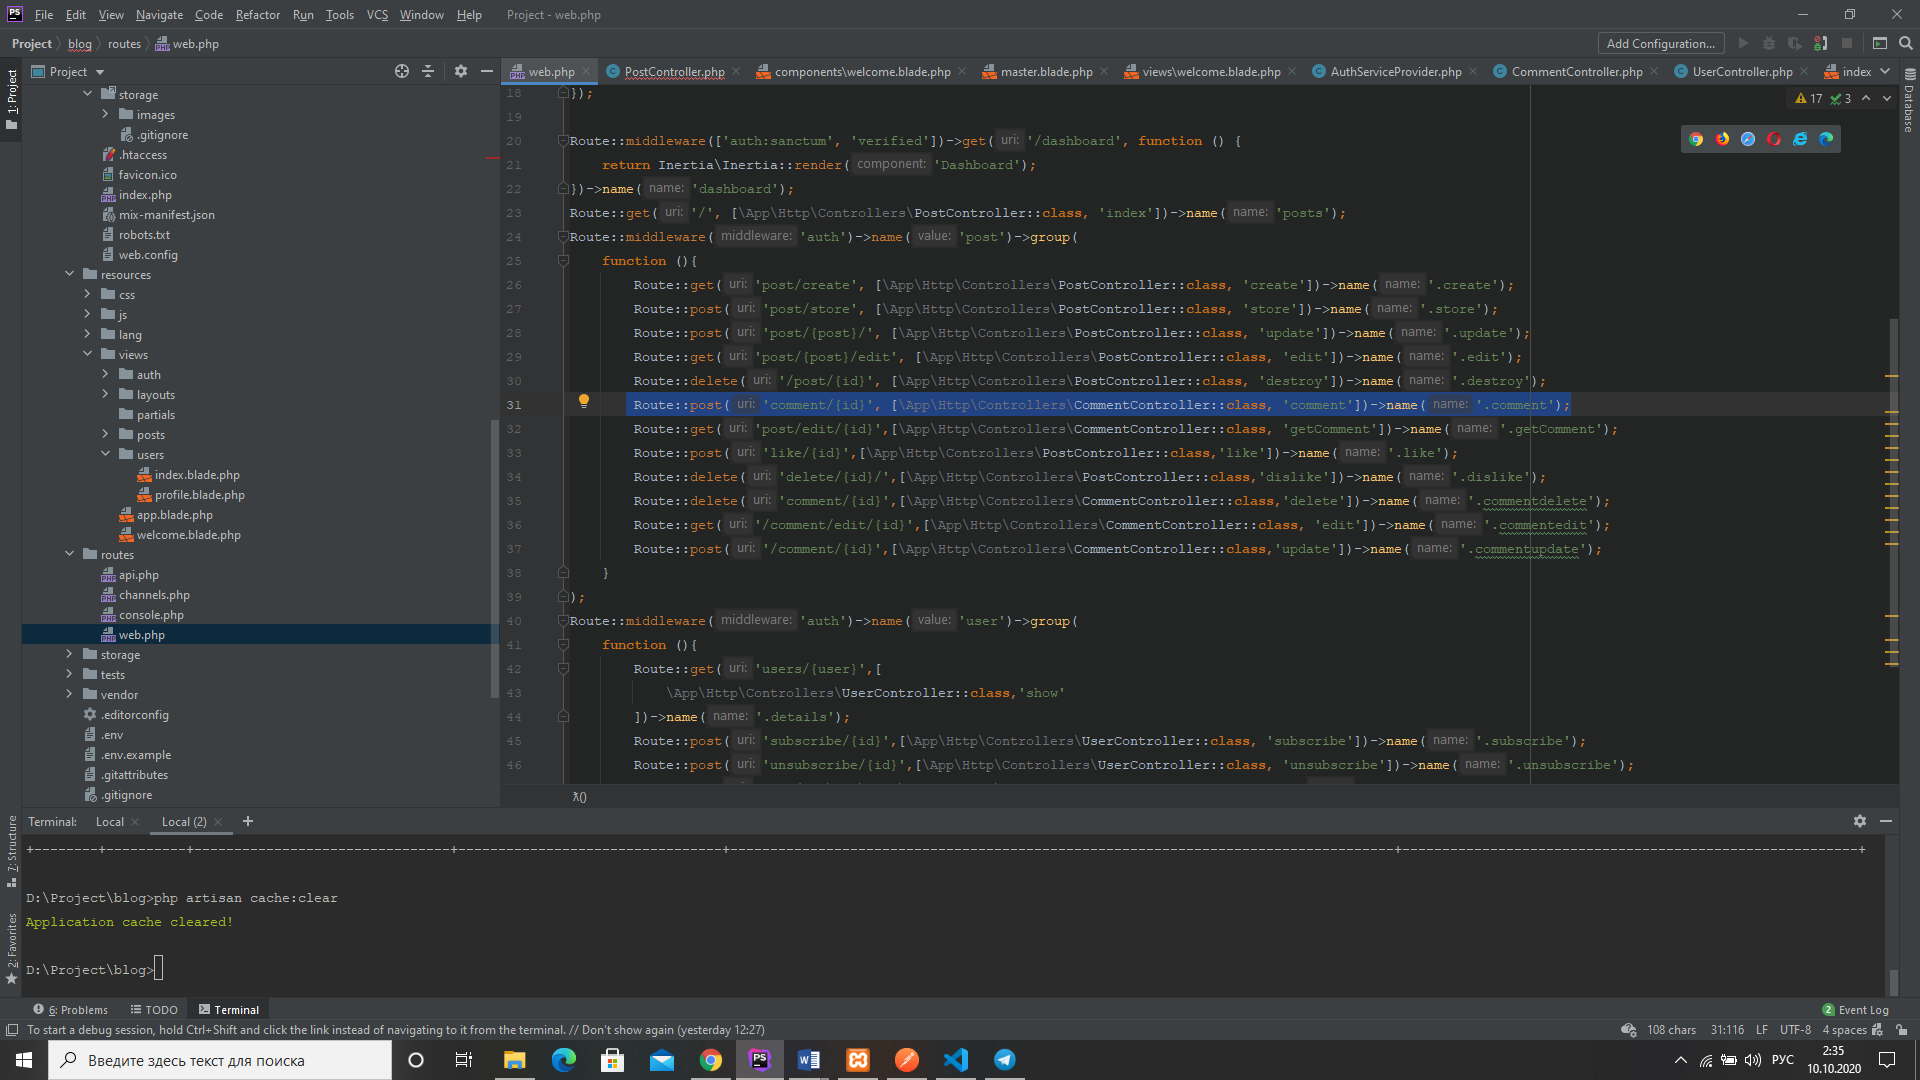Open Visual Studio Code from taskbar
1920x1080 pixels.
pyautogui.click(x=956, y=1060)
